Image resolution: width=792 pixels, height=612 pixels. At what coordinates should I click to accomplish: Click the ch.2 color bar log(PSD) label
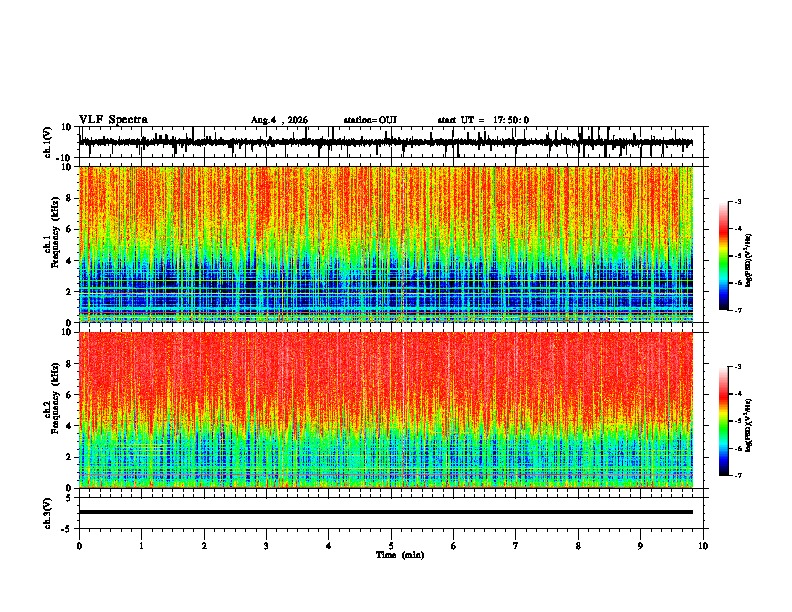[x=748, y=425]
